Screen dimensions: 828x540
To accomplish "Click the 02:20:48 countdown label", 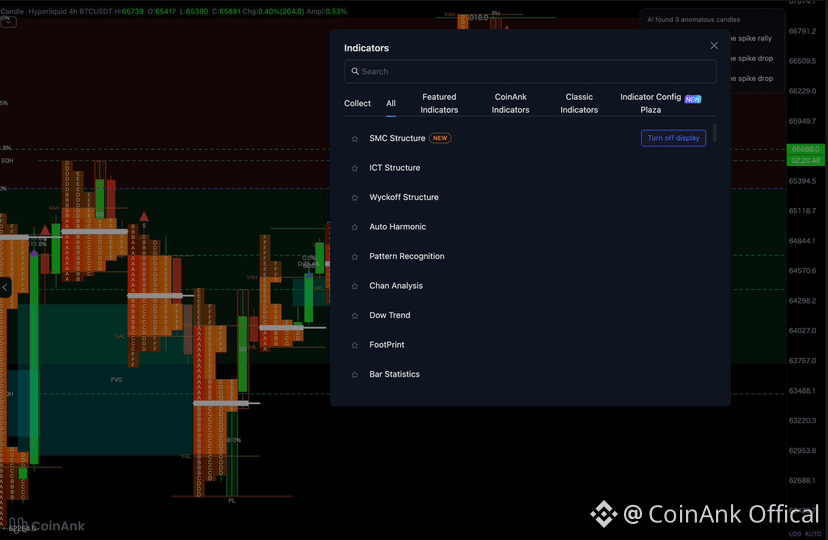I will click(805, 160).
